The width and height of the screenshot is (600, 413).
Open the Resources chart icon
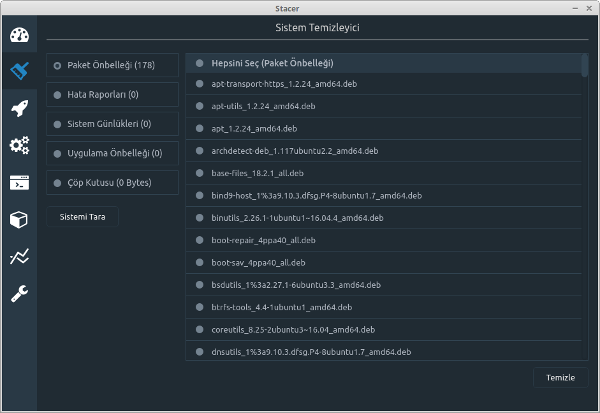(x=19, y=256)
